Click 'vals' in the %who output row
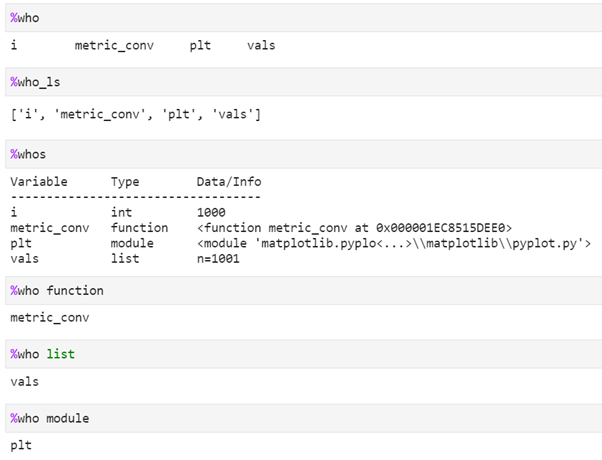The width and height of the screenshot is (602, 460). coord(261,45)
